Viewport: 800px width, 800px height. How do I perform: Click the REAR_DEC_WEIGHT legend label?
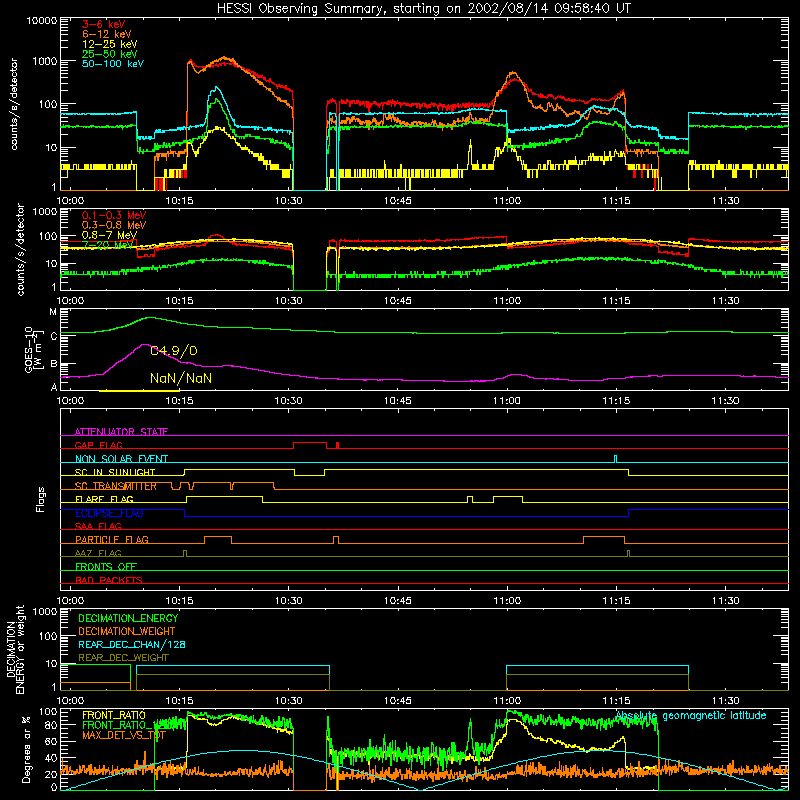123,658
